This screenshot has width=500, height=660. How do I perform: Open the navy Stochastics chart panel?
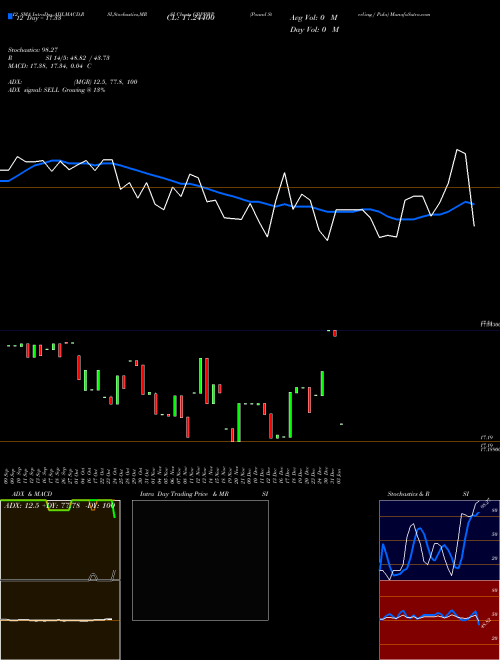pos(439,540)
